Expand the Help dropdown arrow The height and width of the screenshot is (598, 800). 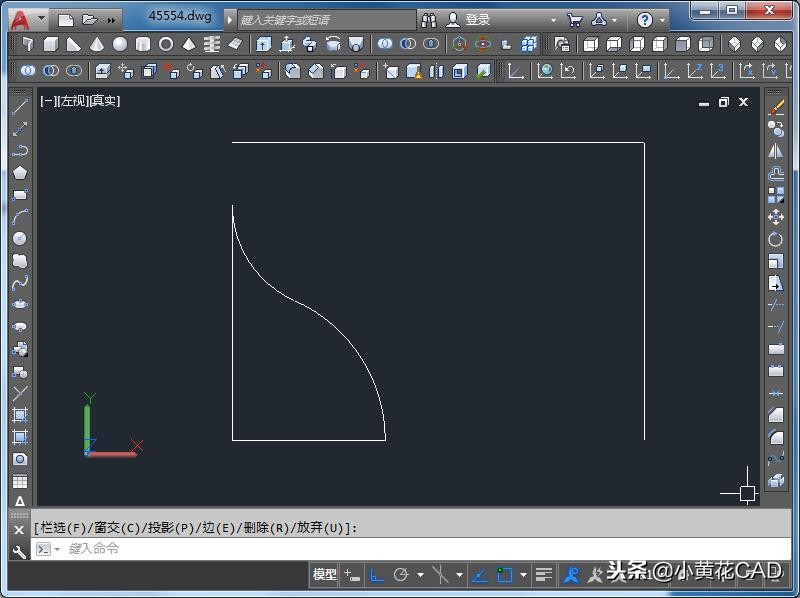(x=663, y=20)
